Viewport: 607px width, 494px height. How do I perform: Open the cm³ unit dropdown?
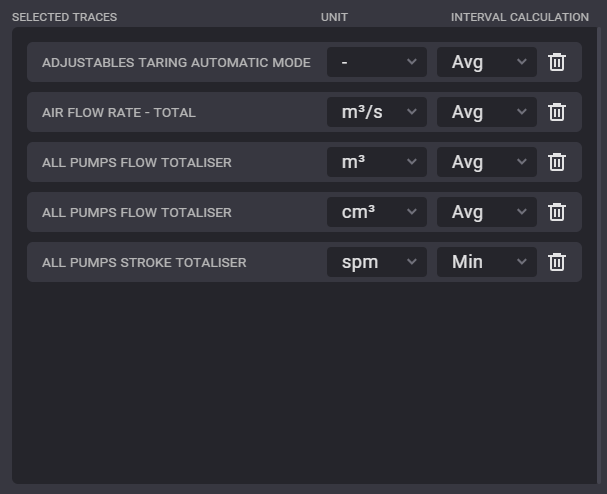(377, 212)
